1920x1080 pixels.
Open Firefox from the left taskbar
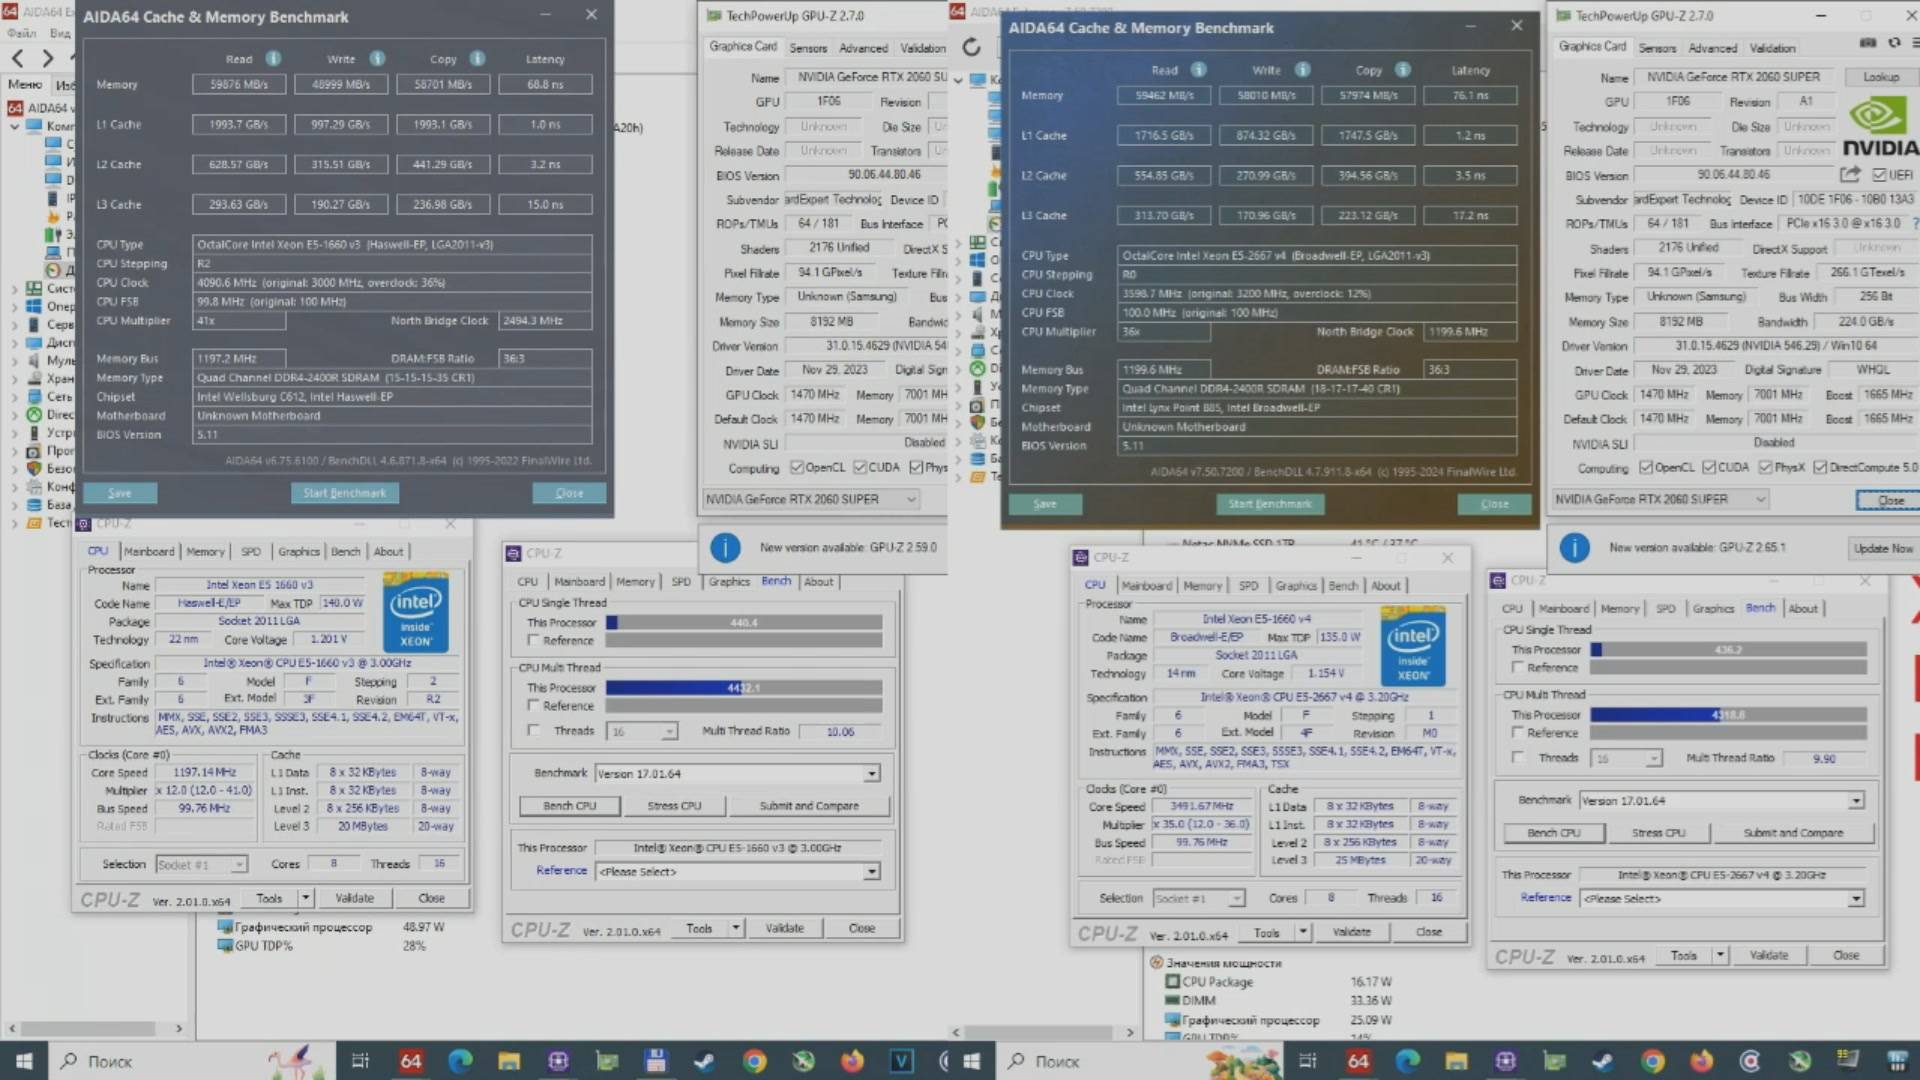tap(852, 1061)
